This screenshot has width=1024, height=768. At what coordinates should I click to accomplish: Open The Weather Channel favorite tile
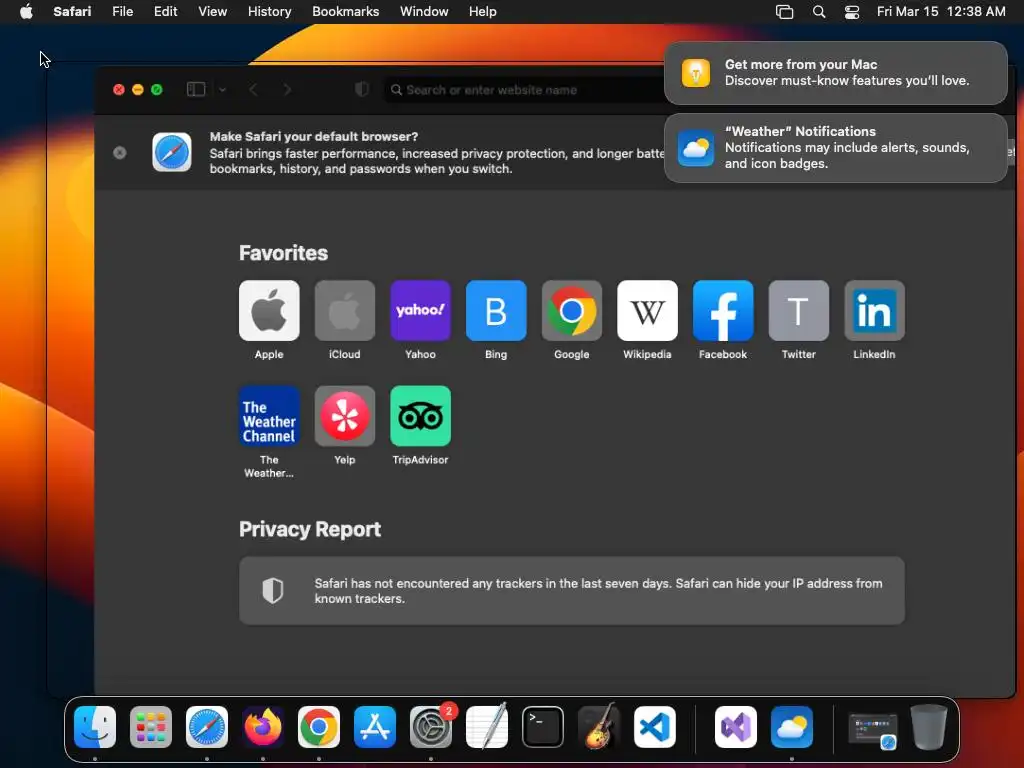pos(269,416)
